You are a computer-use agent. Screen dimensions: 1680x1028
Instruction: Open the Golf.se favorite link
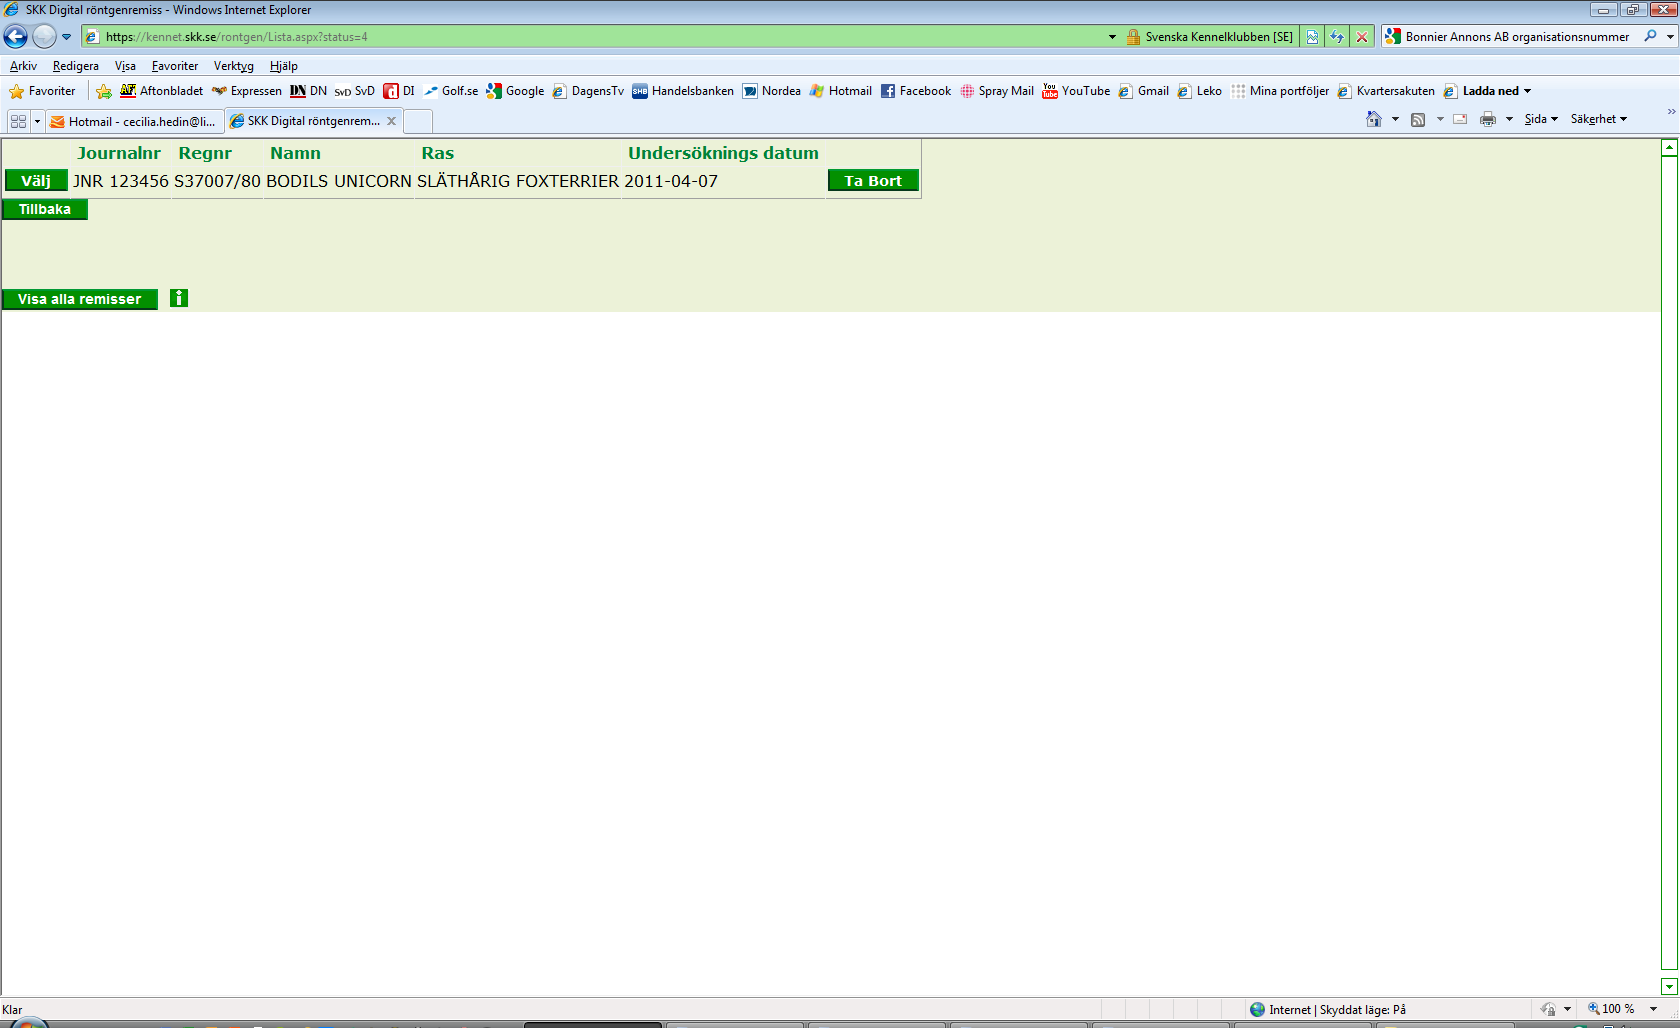(x=451, y=91)
